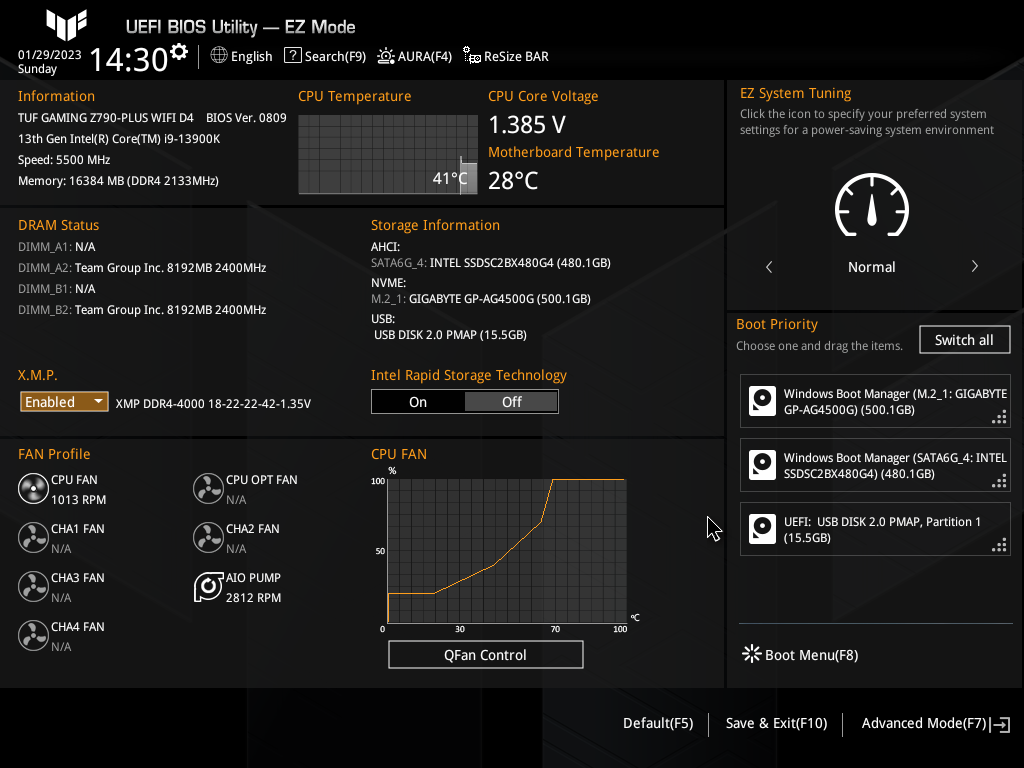Click the 'Normal' tuning mode label
Image resolution: width=1024 pixels, height=768 pixels.
pos(871,266)
